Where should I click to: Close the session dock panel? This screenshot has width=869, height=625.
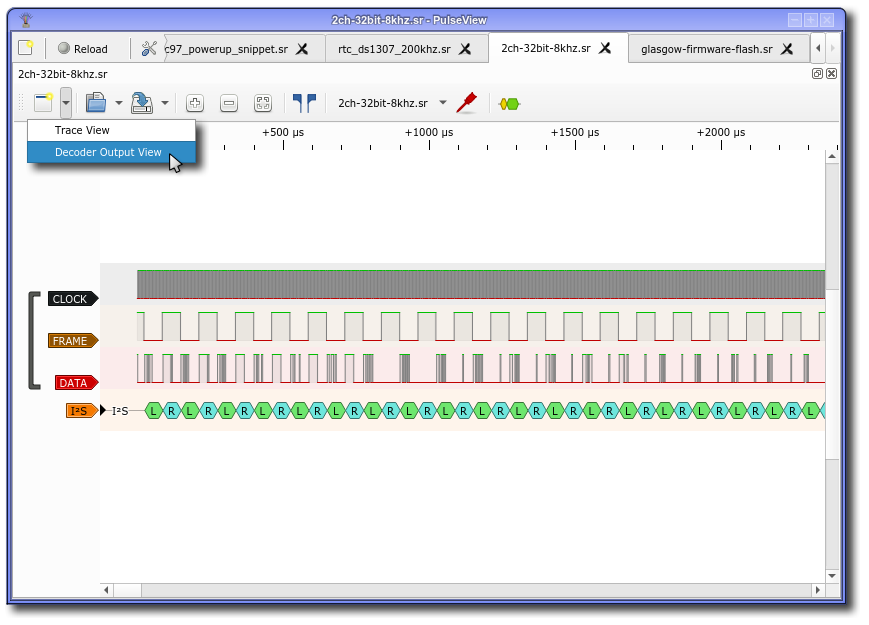(831, 74)
